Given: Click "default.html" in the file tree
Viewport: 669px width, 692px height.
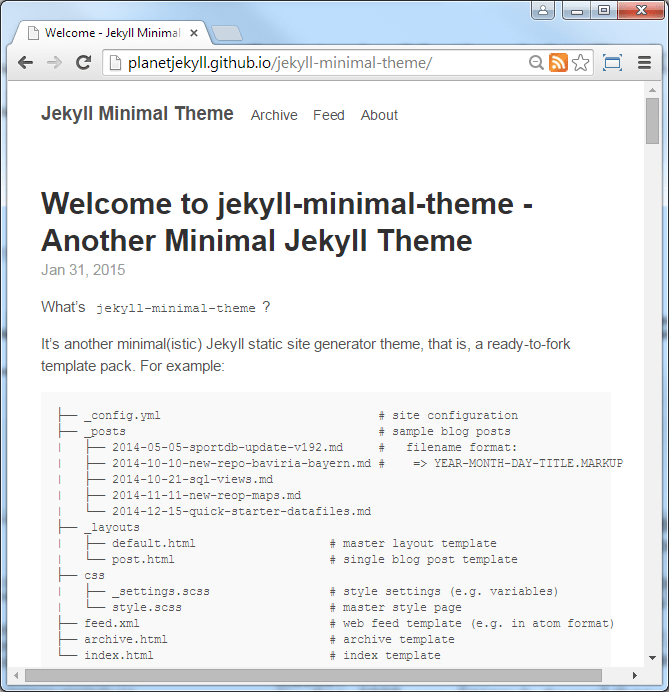Looking at the screenshot, I should [x=154, y=543].
